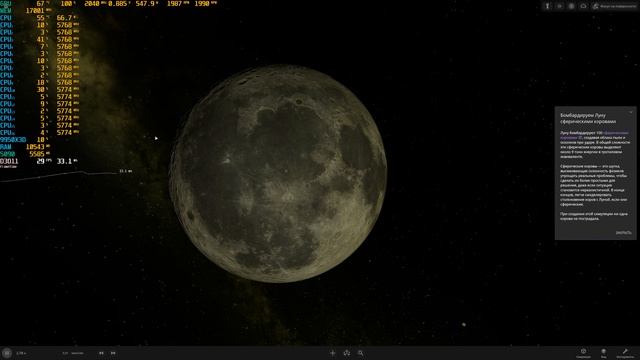Select the Moon in the viewport
The height and width of the screenshot is (360, 640).
point(278,173)
